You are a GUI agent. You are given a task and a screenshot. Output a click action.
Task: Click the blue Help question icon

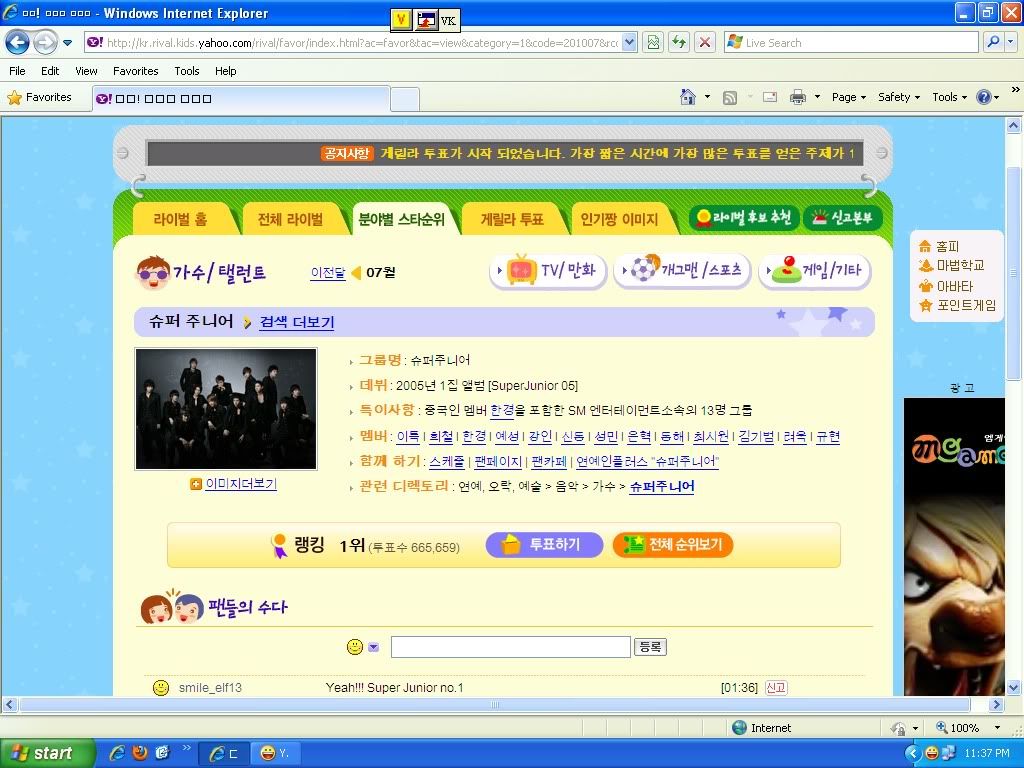pyautogui.click(x=984, y=97)
